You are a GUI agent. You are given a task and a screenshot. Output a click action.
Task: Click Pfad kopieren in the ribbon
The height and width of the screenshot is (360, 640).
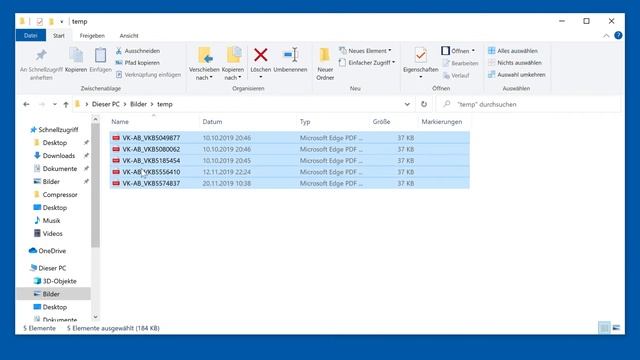point(138,62)
